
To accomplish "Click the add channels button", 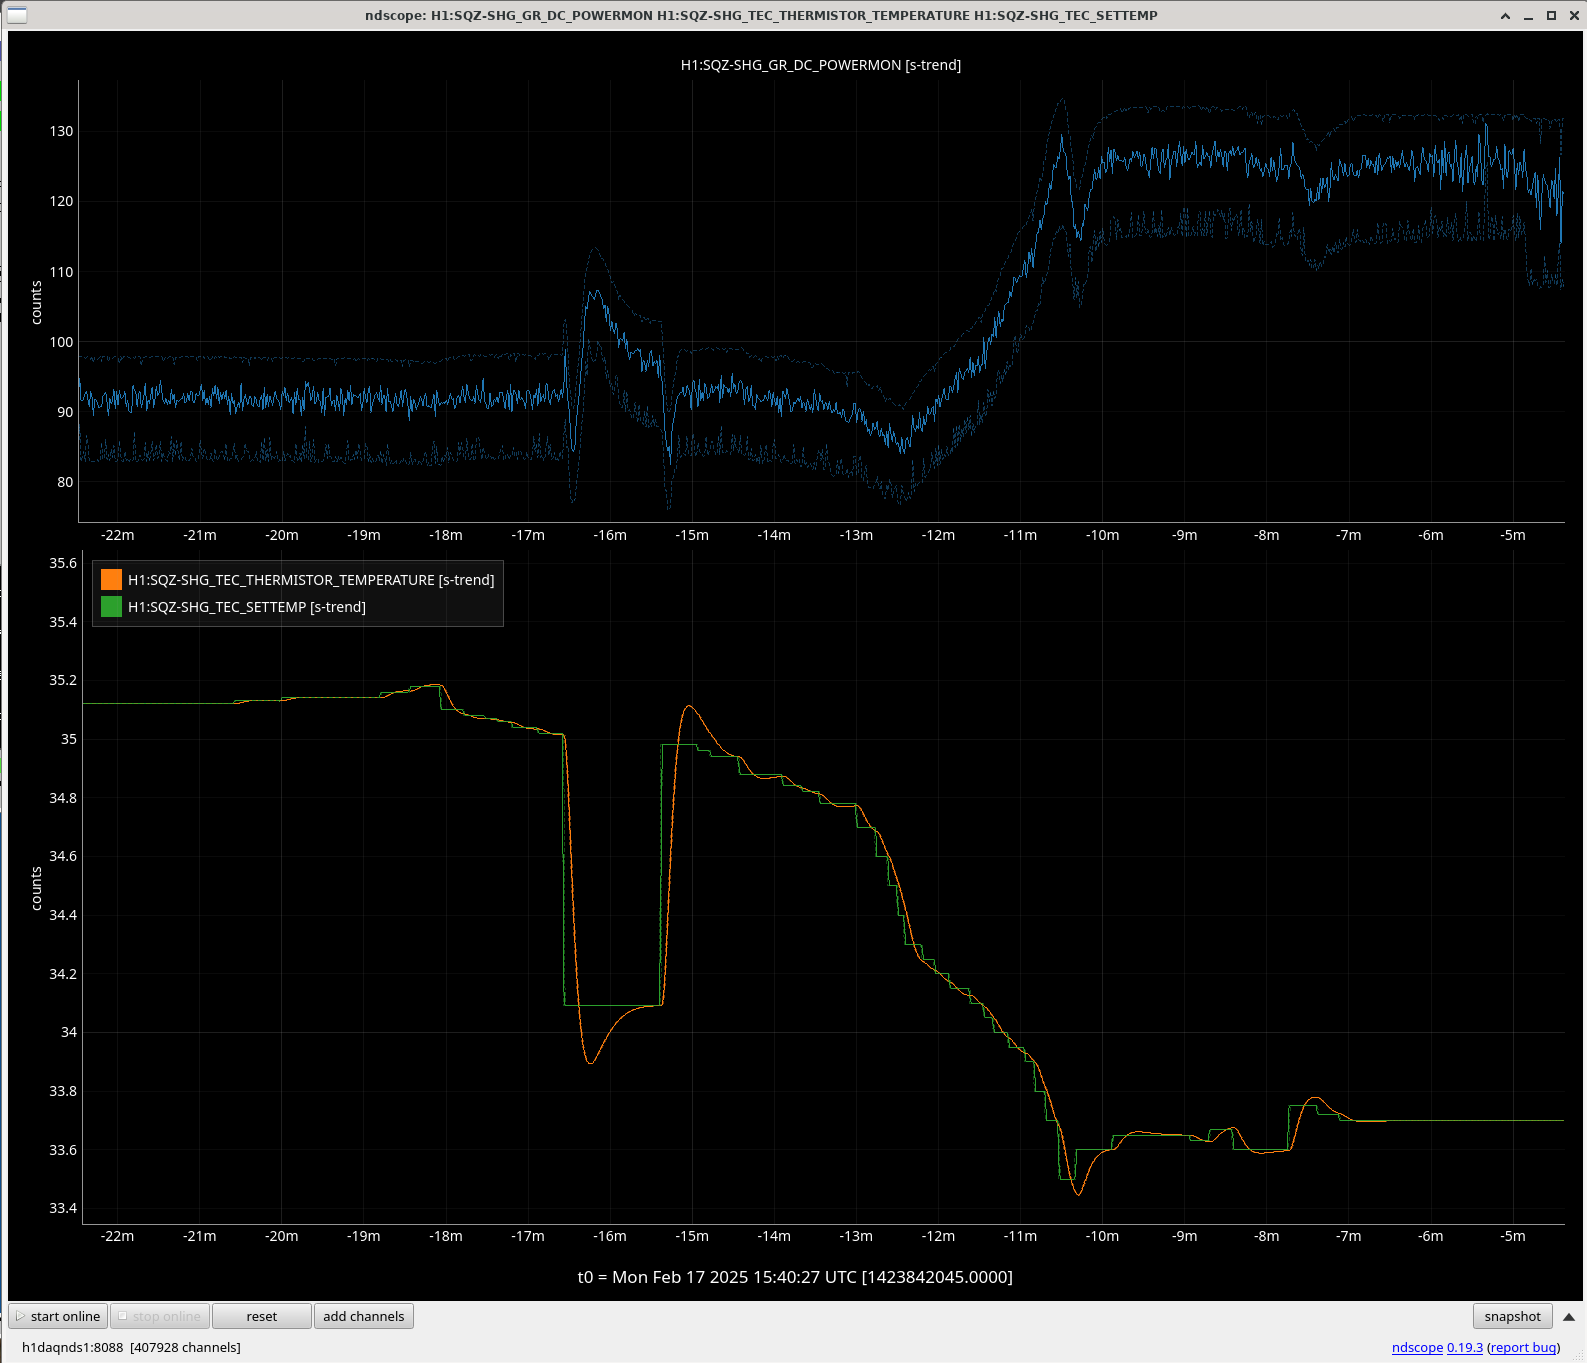I will click(364, 1316).
